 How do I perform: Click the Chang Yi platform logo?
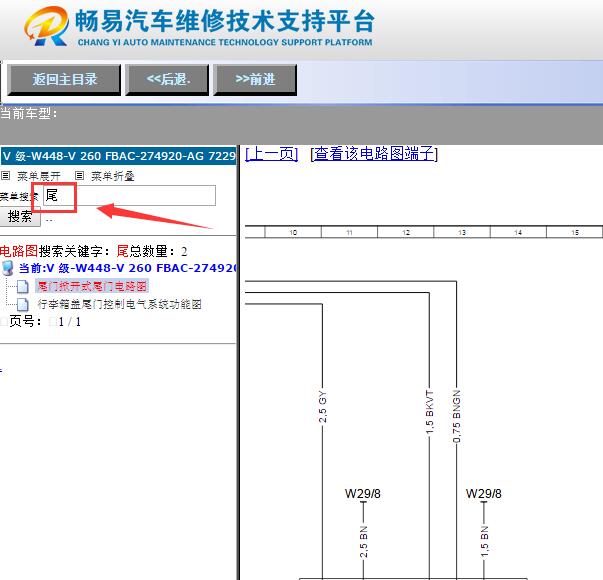pyautogui.click(x=47, y=26)
